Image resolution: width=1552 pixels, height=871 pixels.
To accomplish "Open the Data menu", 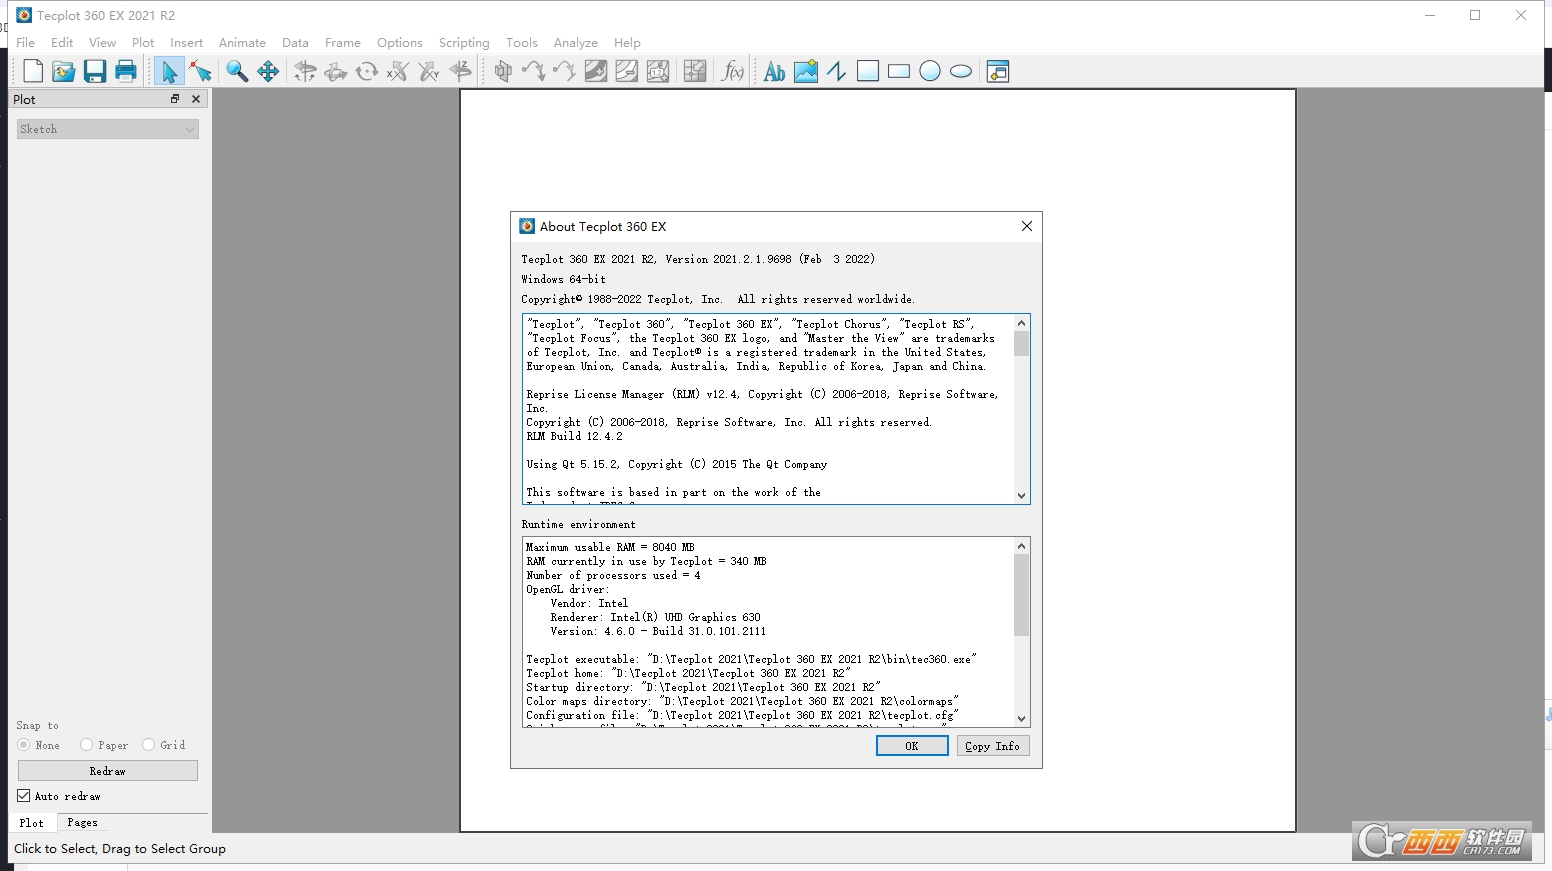I will point(295,43).
